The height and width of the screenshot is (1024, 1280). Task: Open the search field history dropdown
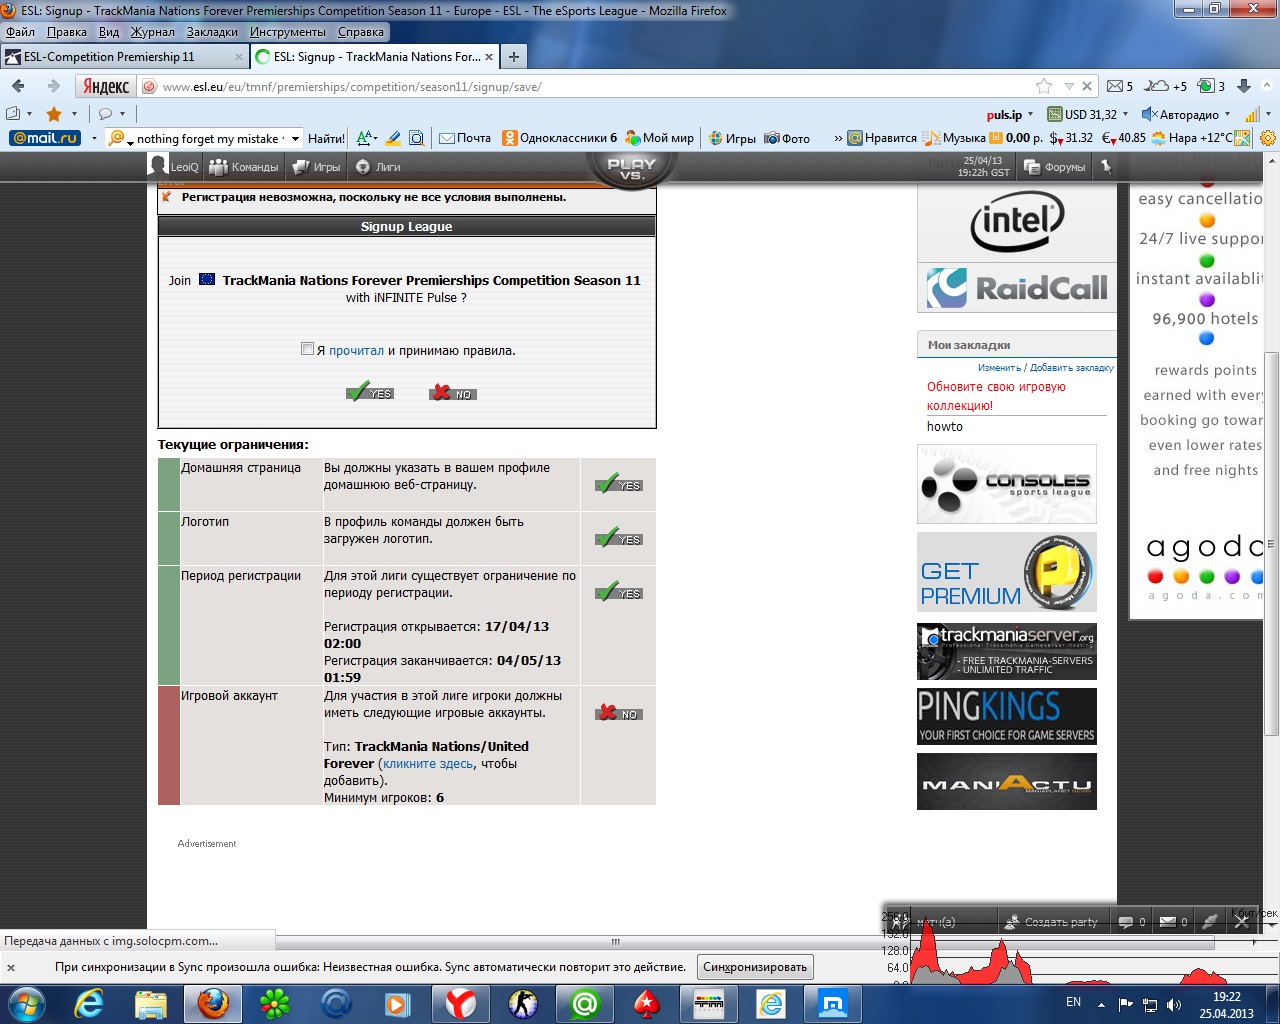295,139
